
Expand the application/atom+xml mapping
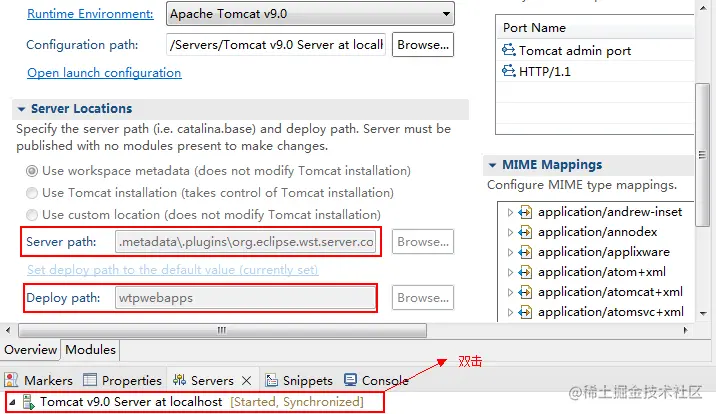510,273
